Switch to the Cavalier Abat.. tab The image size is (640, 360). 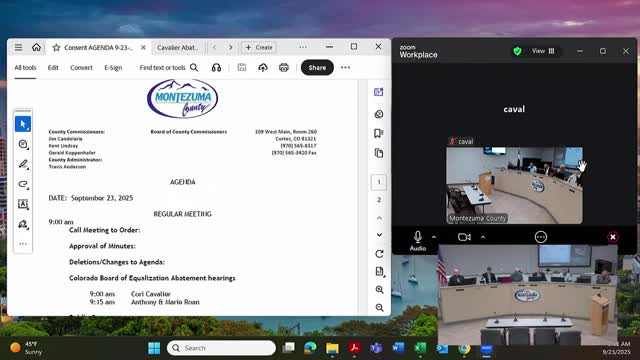tap(178, 48)
